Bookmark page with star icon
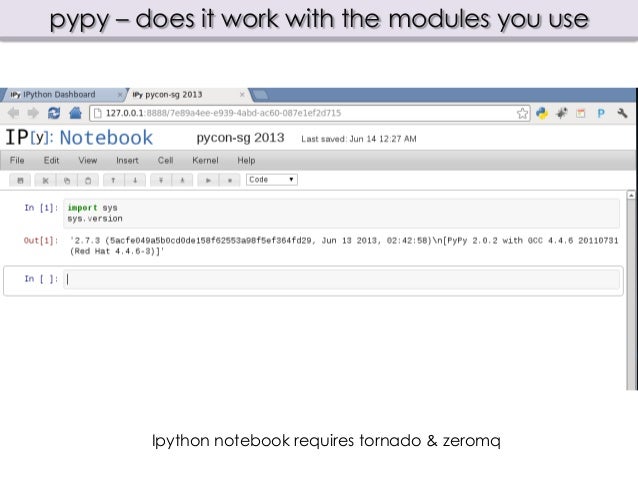 point(522,113)
